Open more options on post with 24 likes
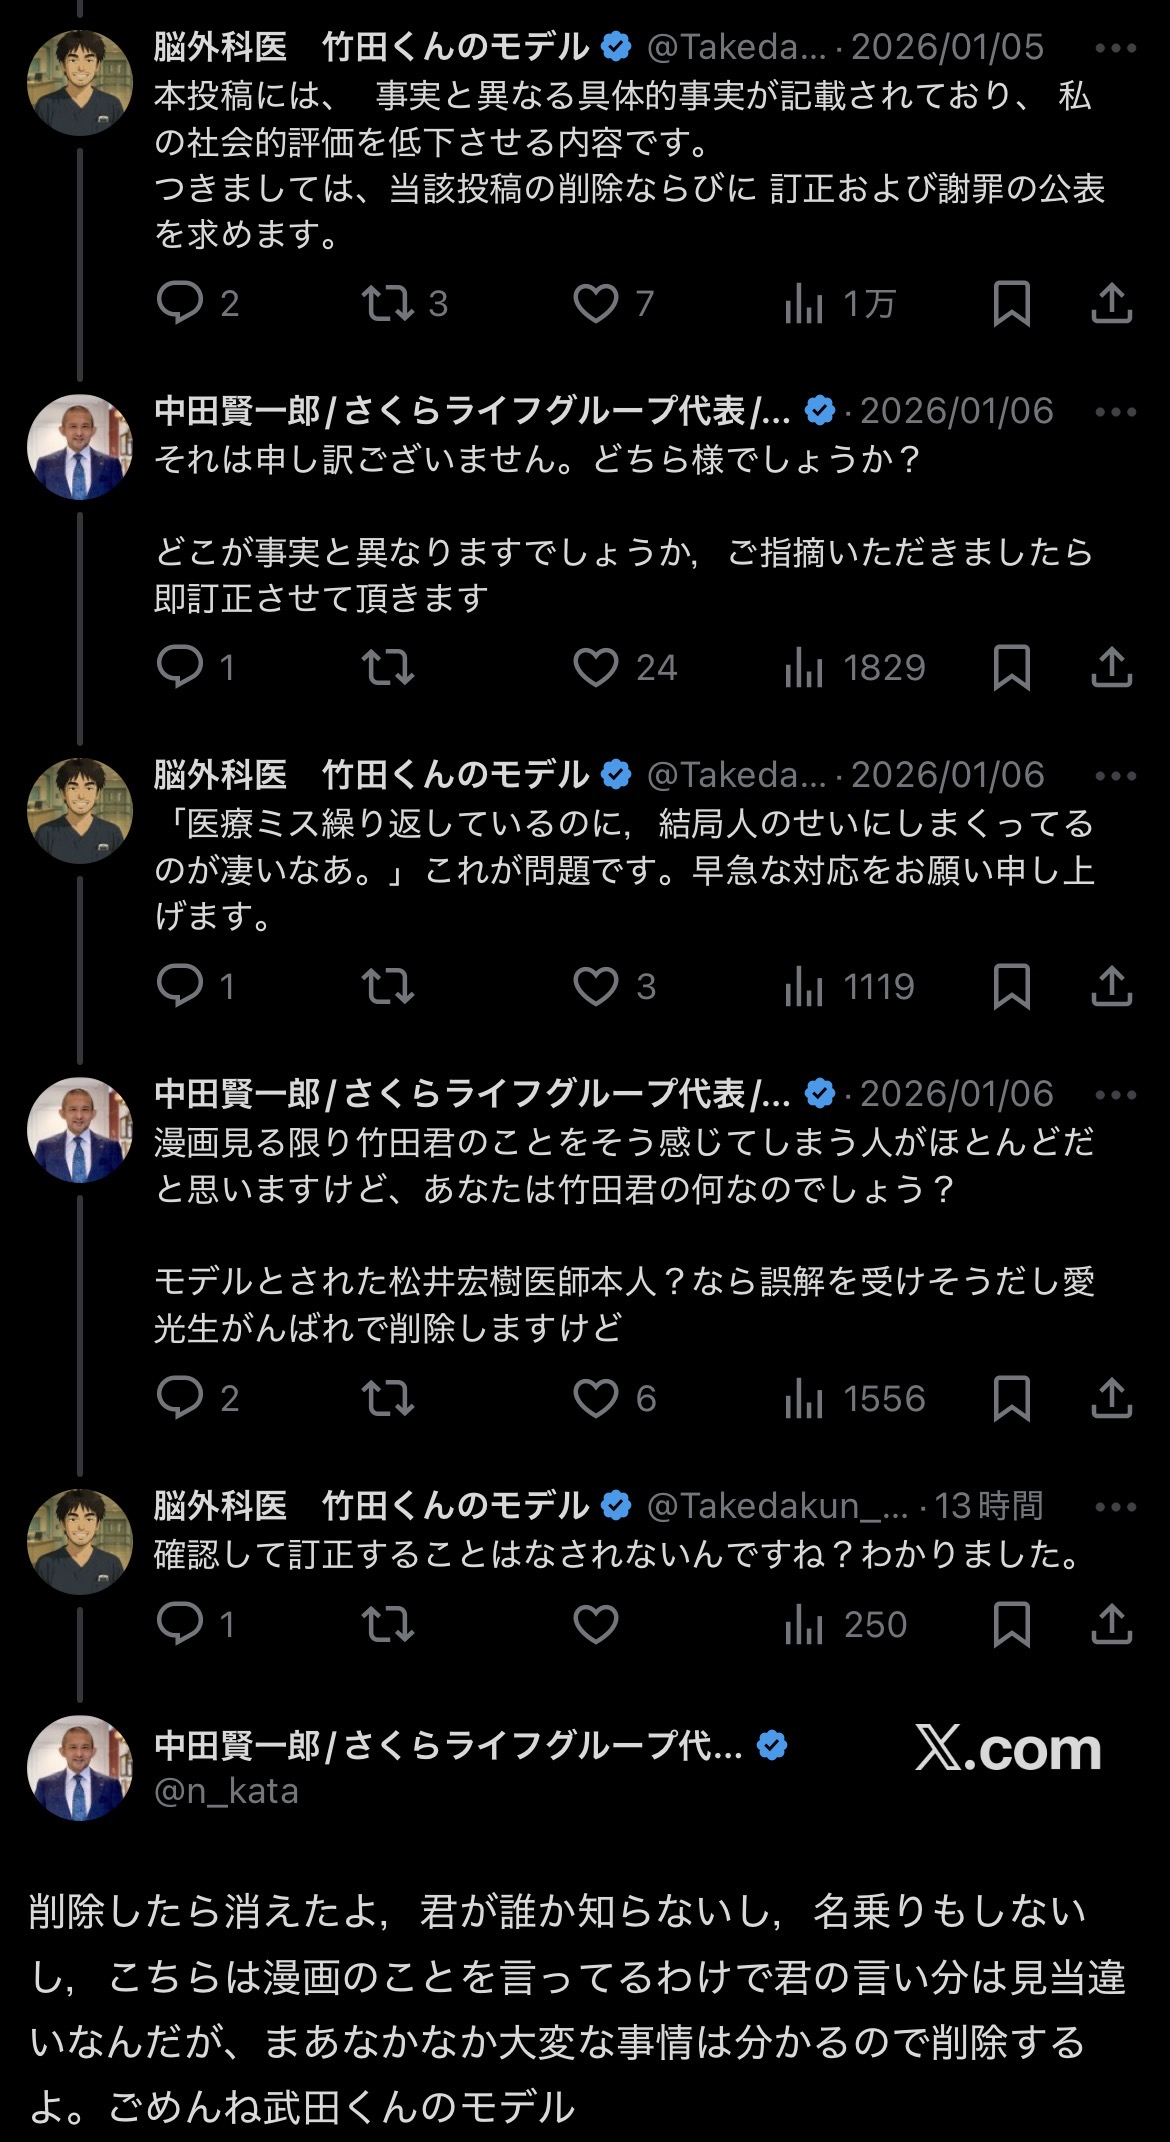 [x=1115, y=412]
